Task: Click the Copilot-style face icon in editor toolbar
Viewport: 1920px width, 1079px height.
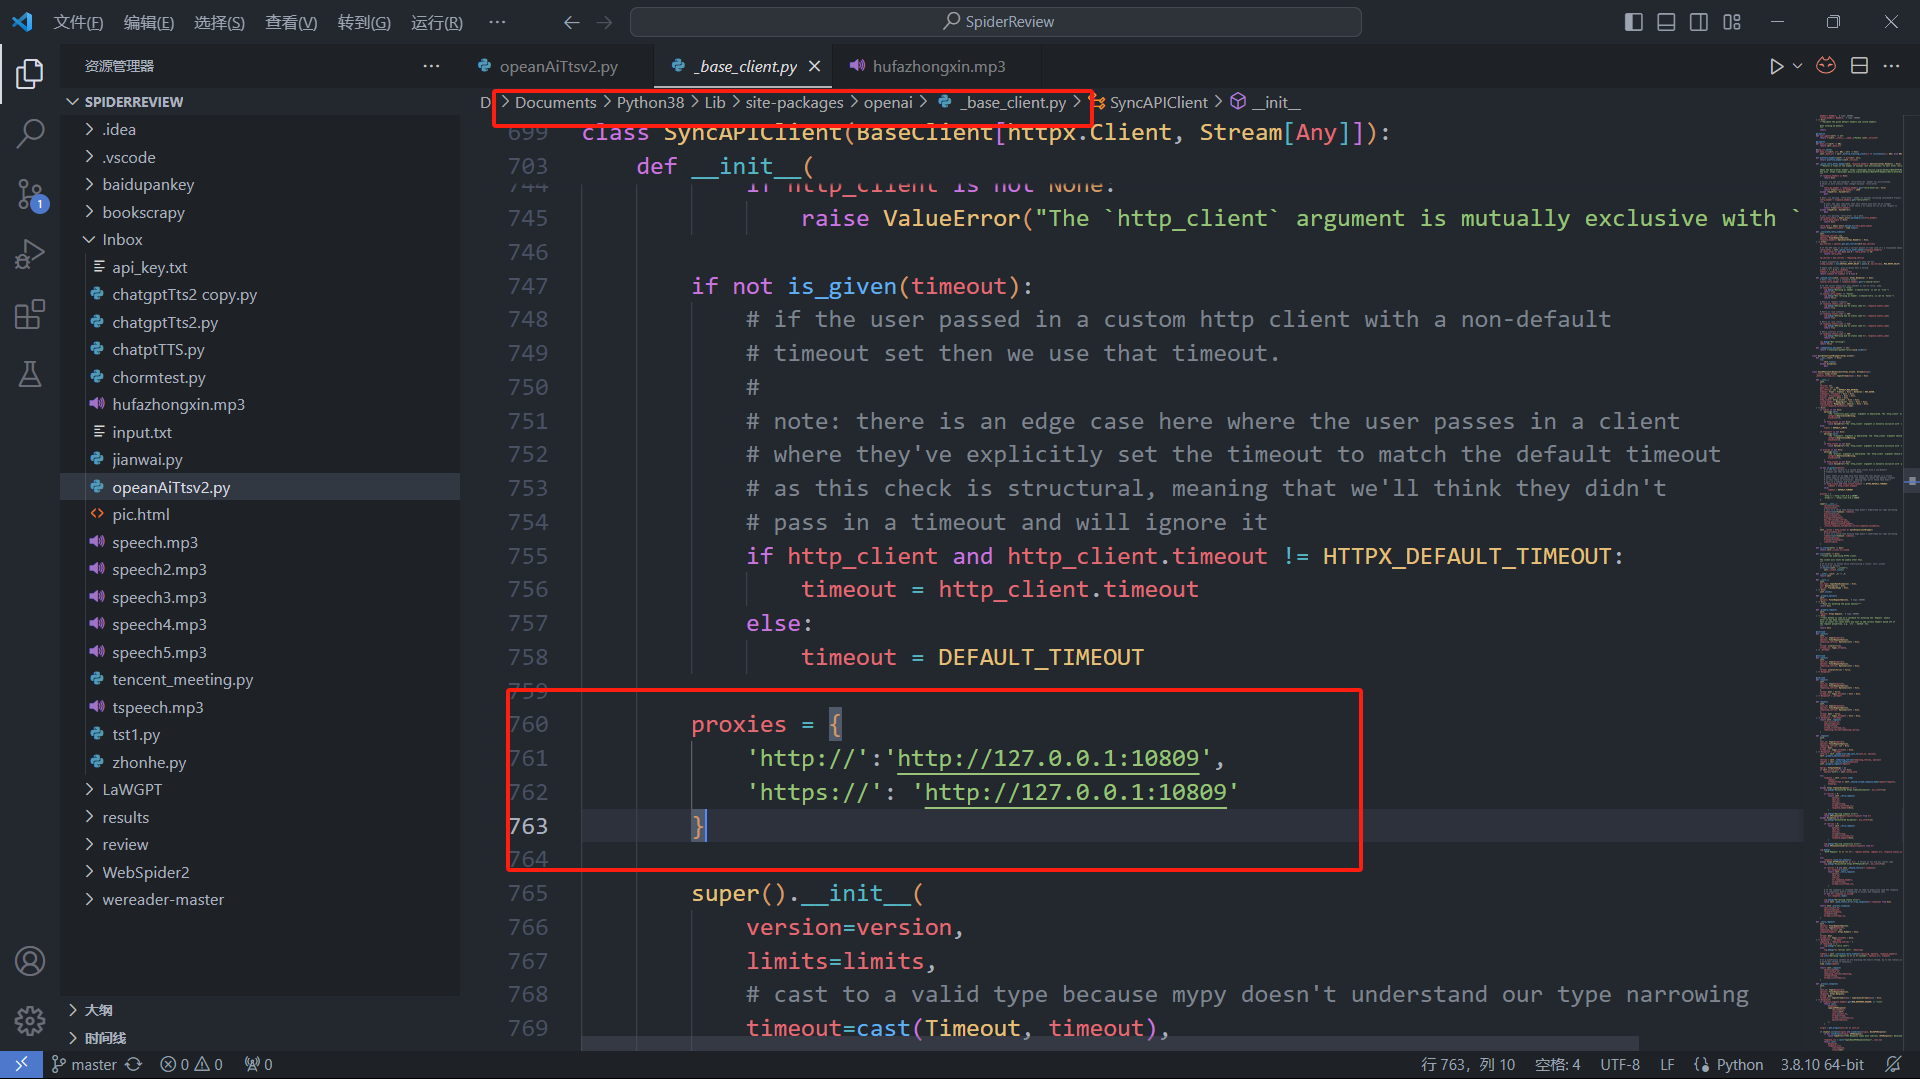Action: pos(1826,66)
